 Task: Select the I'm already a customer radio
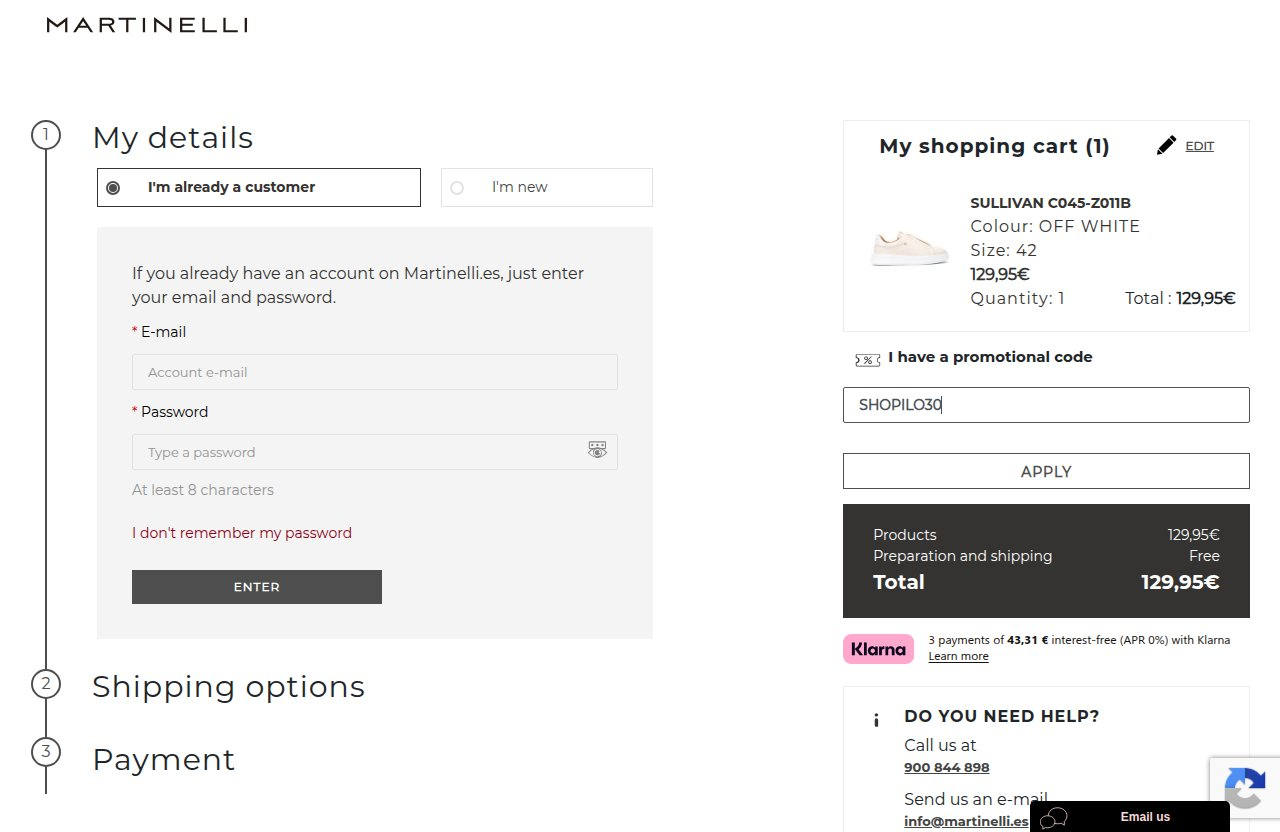[113, 188]
